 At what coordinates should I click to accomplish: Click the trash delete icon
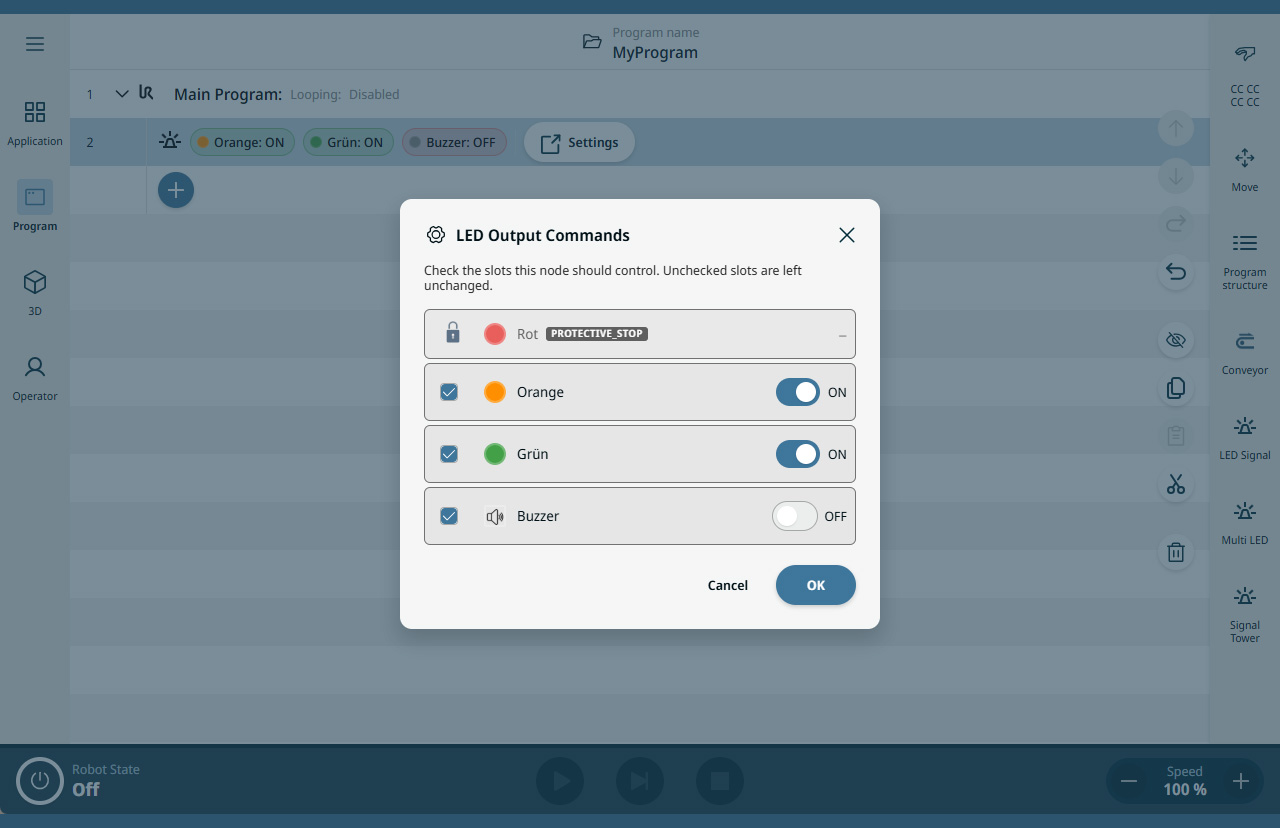point(1176,552)
